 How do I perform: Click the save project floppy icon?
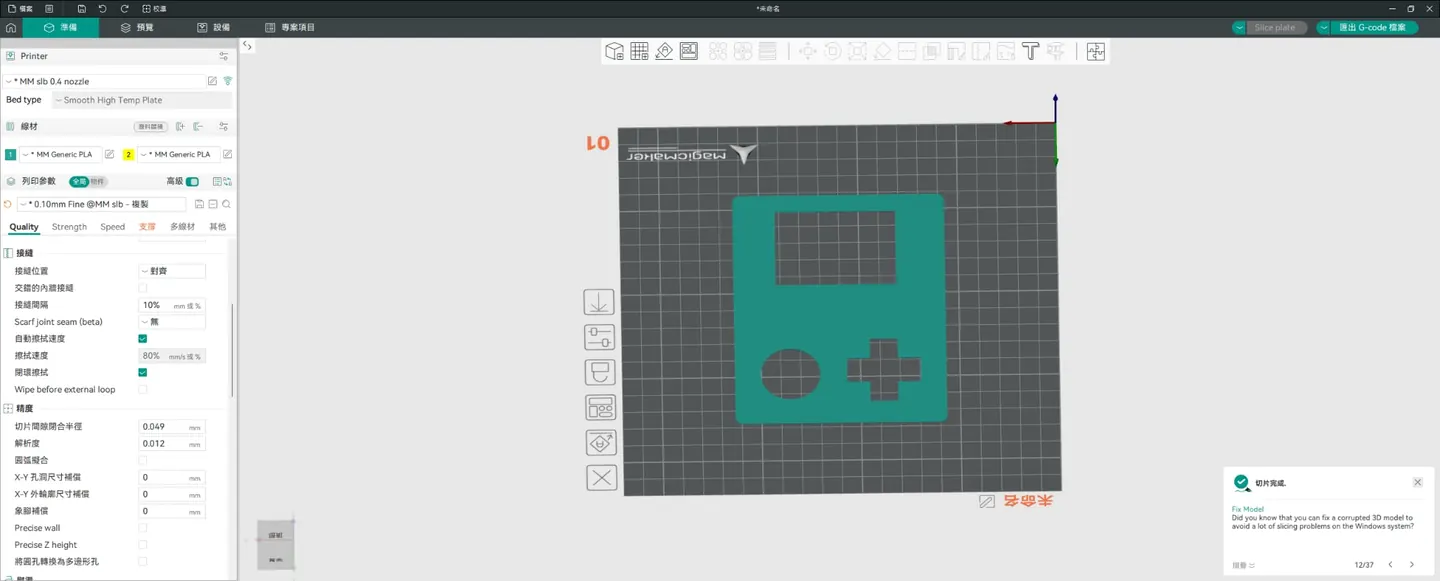(81, 8)
